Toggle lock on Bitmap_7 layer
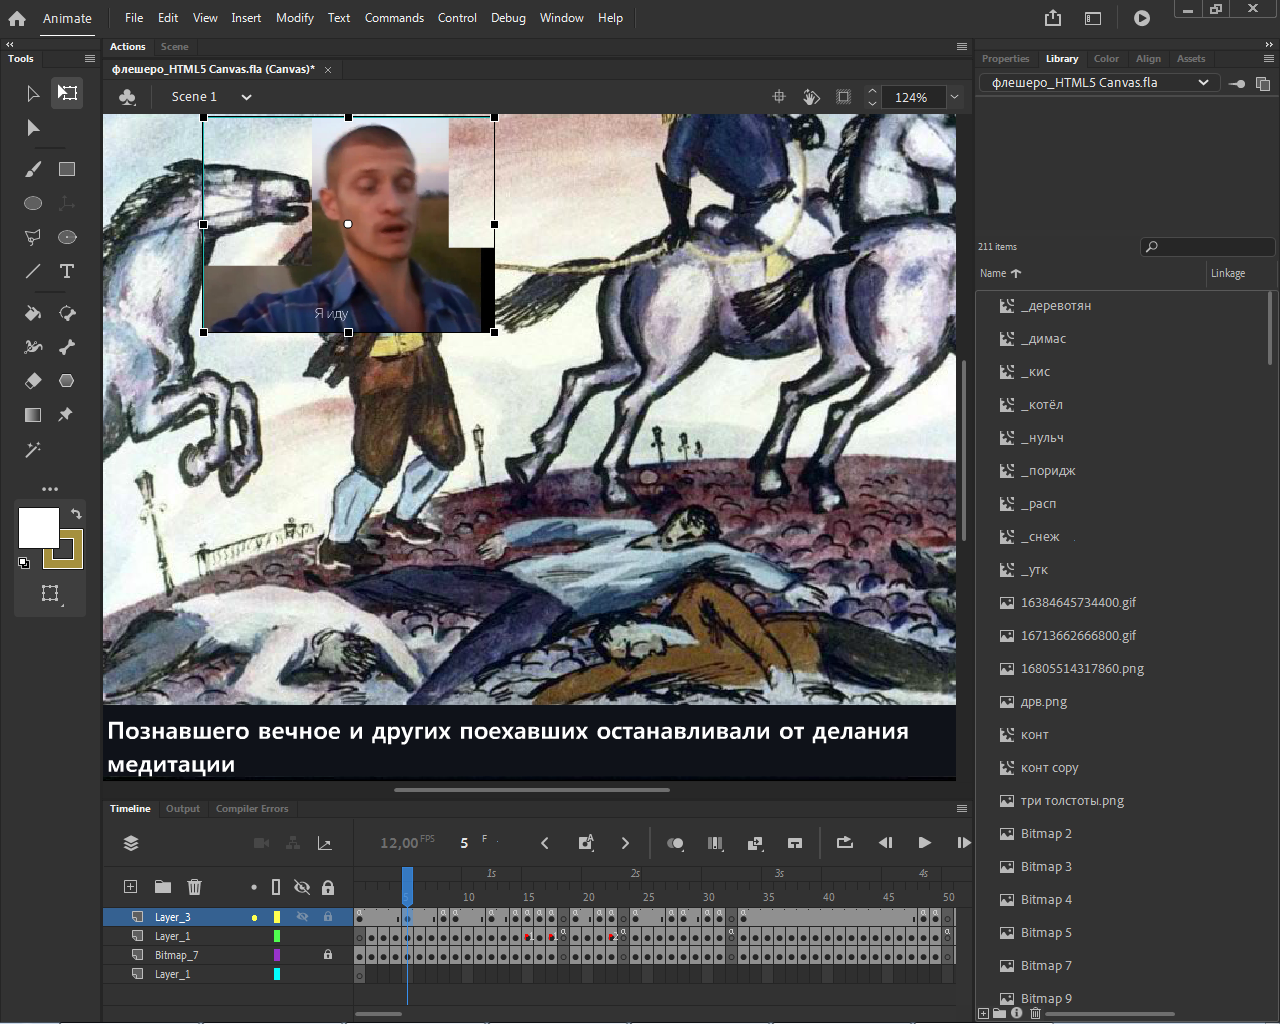Screen dimensions: 1280x1024 [328, 955]
